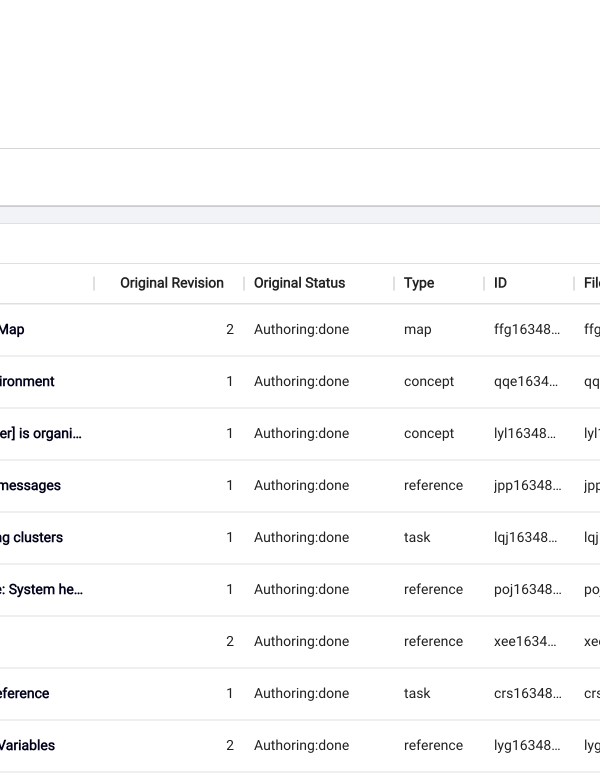The width and height of the screenshot is (600, 774).
Task: Click ID cell 'ffg16348…'
Action: click(527, 329)
